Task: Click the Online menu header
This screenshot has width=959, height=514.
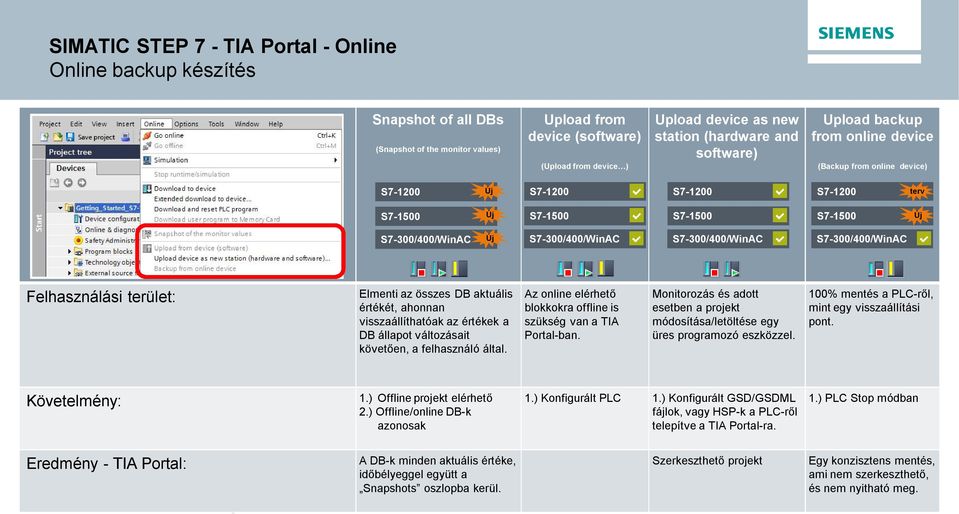Action: click(x=154, y=124)
